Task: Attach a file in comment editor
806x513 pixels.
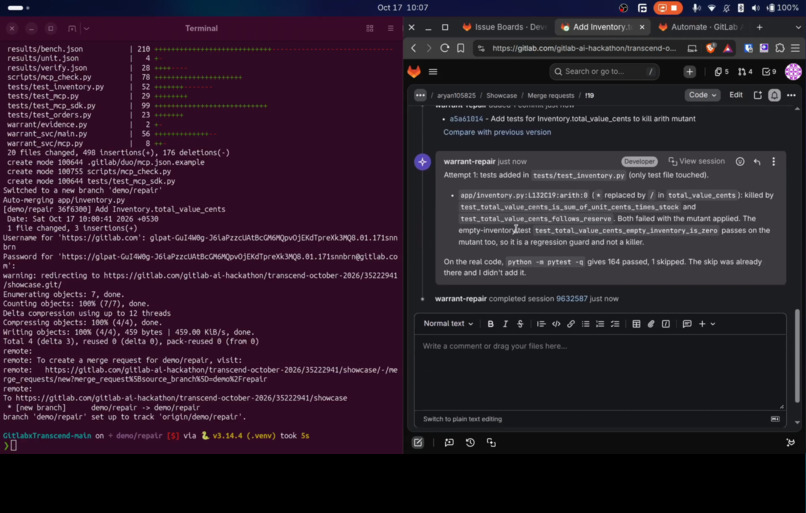Action: pos(651,324)
